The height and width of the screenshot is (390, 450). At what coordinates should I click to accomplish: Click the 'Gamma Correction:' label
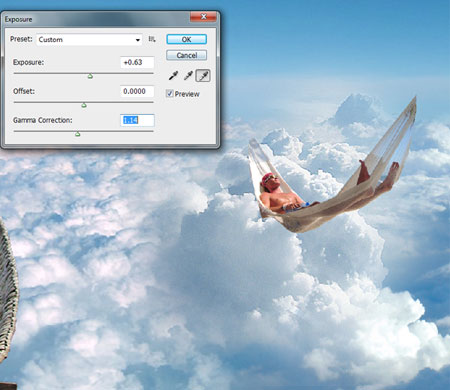(43, 120)
